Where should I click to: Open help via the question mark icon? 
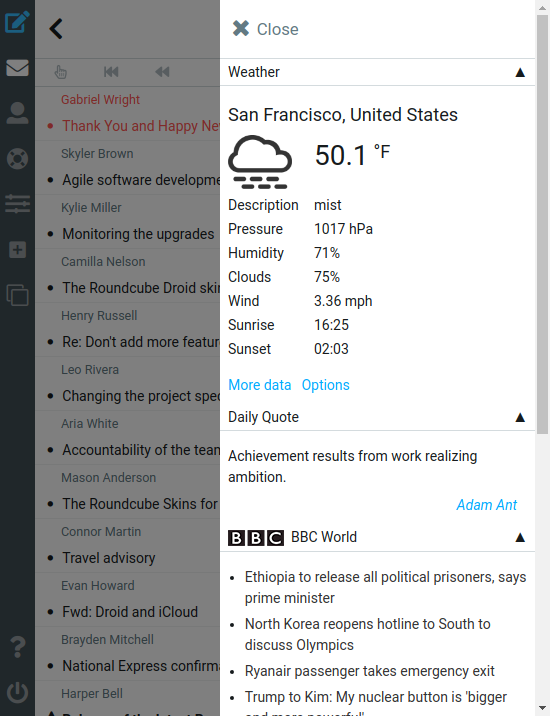17,647
